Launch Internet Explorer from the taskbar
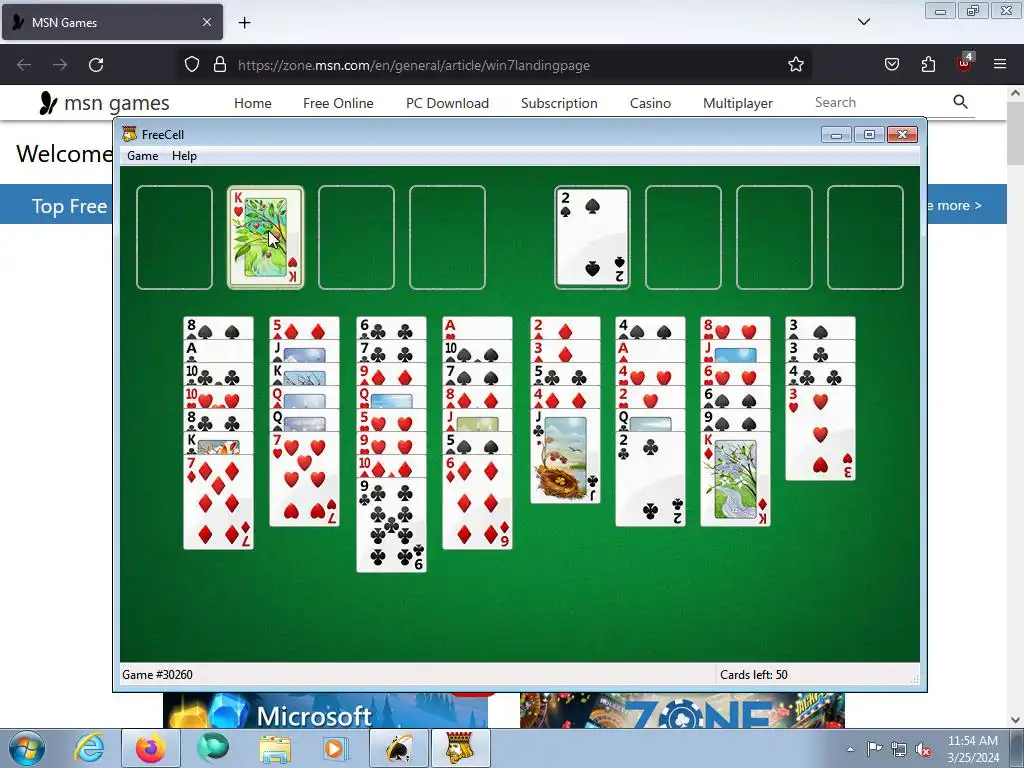The width and height of the screenshot is (1024, 768). click(89, 748)
